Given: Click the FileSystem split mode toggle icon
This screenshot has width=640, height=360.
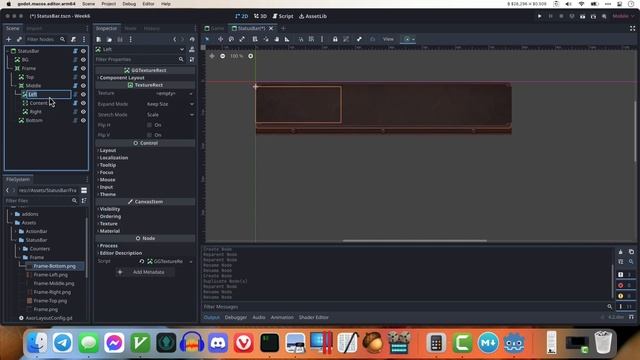Looking at the screenshot, I should point(84,190).
